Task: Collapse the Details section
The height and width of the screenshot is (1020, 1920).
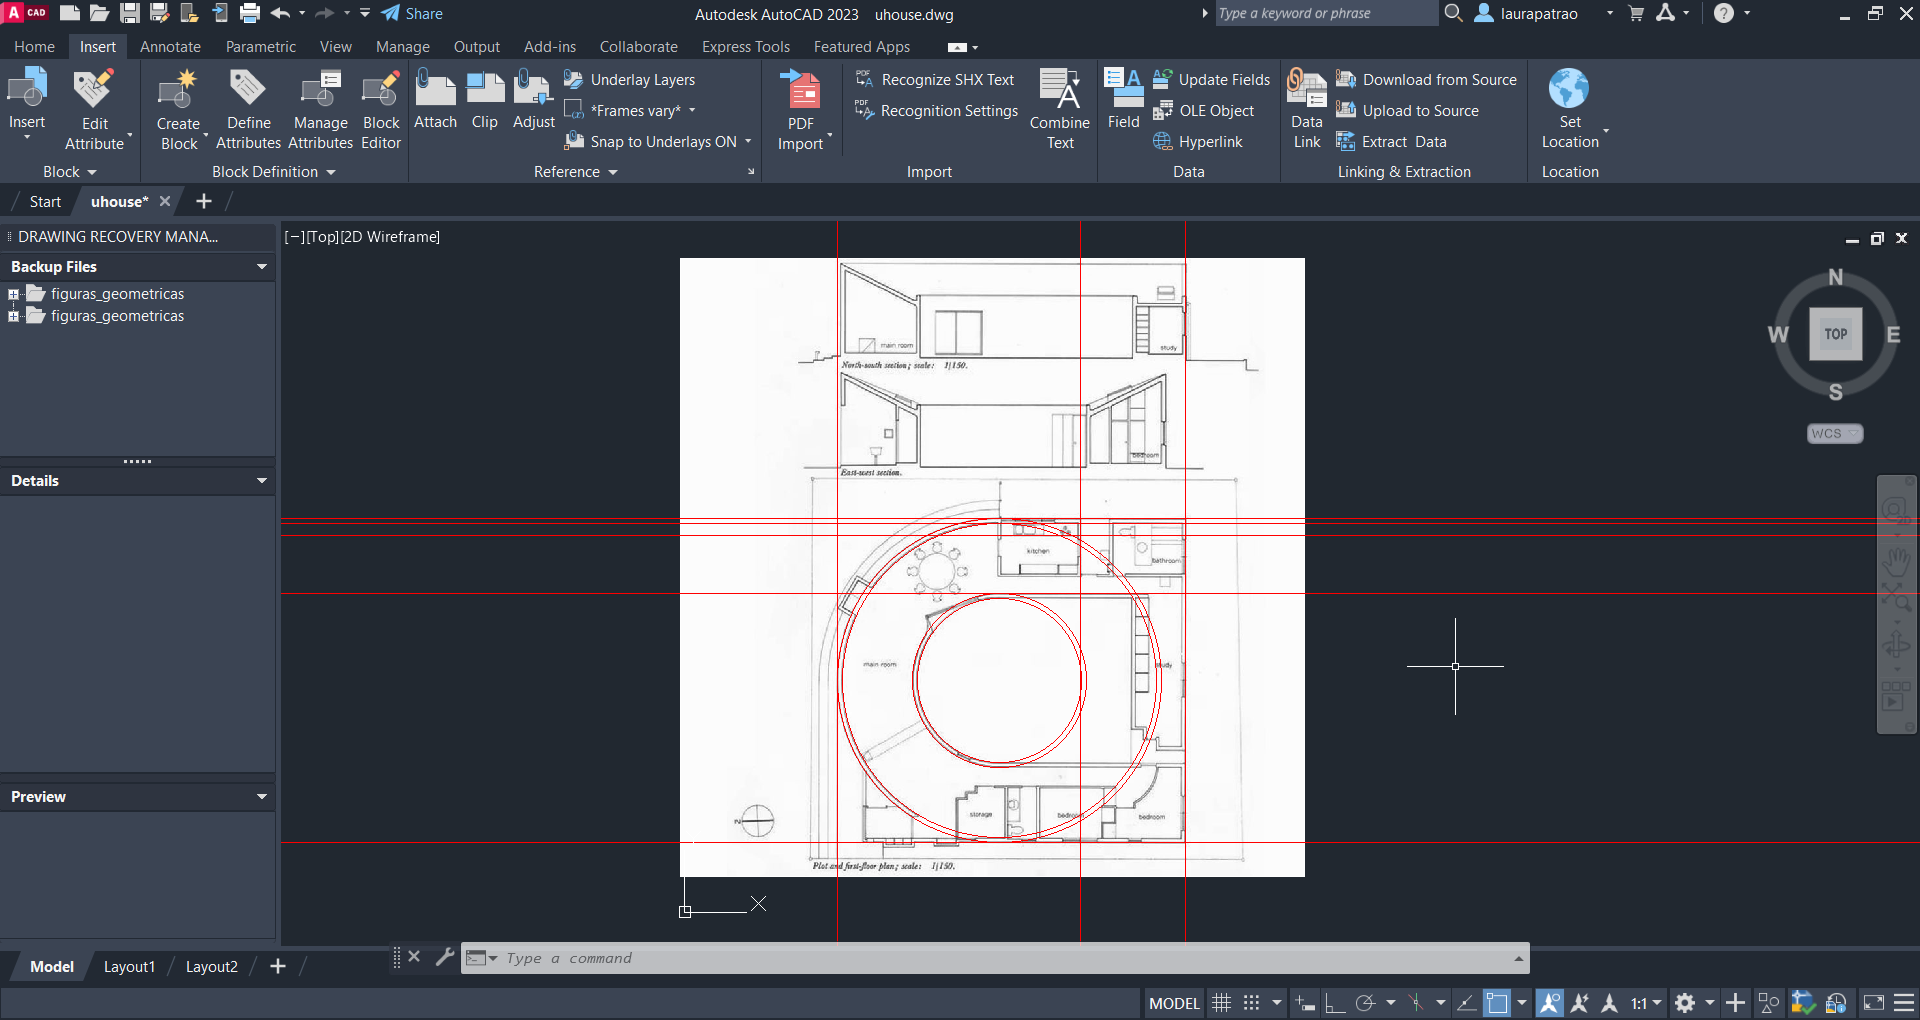Action: (262, 481)
